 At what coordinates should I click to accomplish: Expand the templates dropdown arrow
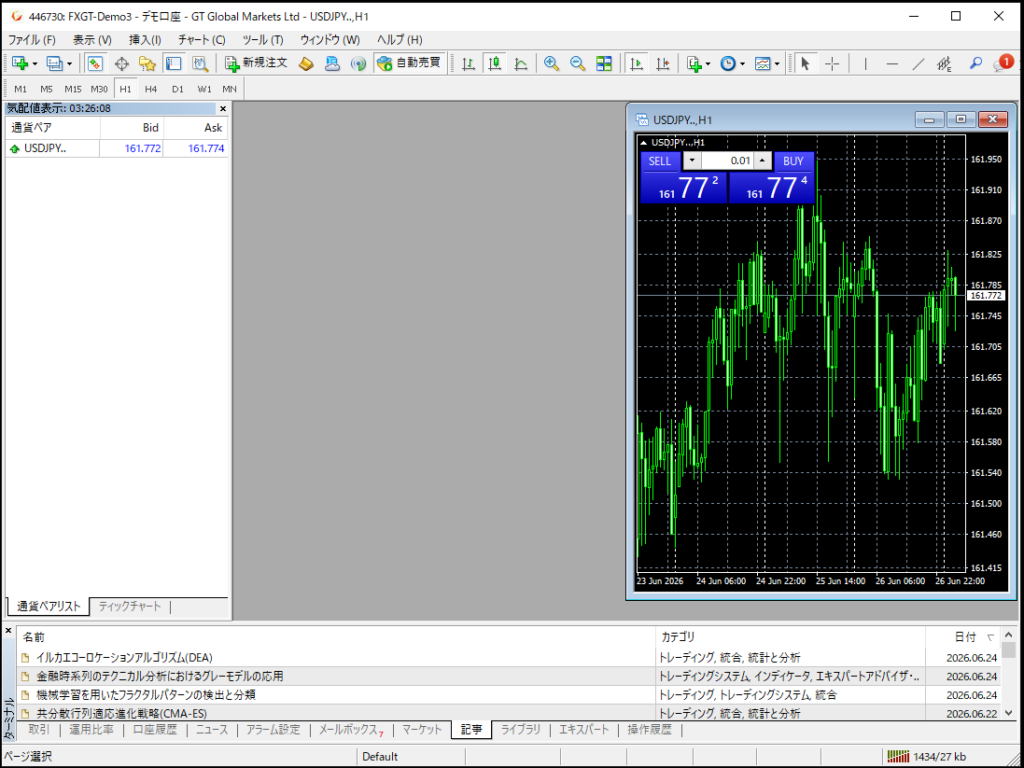[x=777, y=64]
